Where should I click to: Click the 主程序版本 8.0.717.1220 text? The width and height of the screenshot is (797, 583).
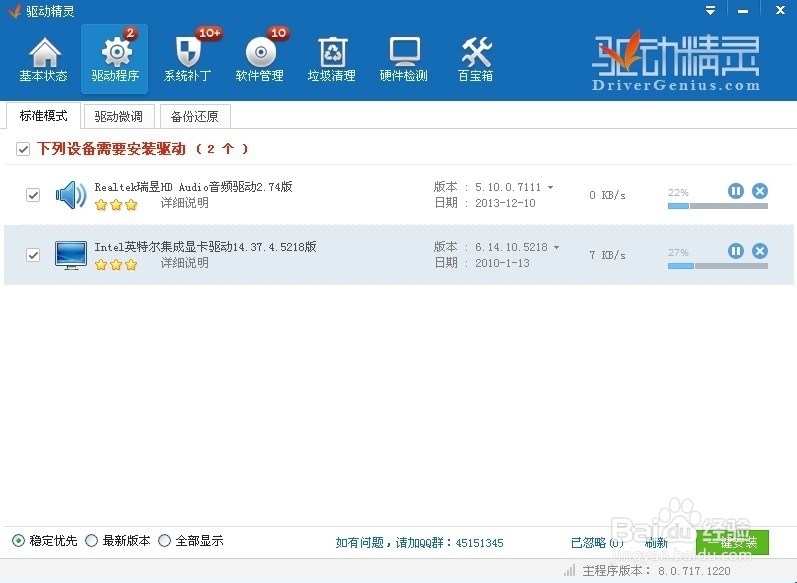click(657, 571)
